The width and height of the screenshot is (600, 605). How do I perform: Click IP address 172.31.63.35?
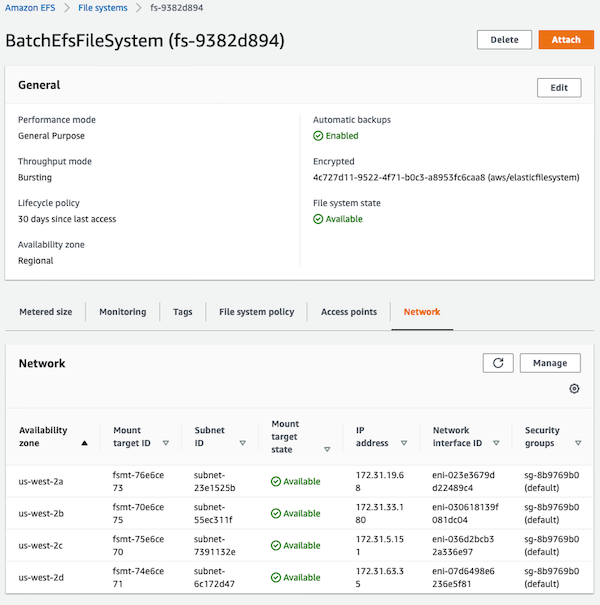click(x=380, y=578)
